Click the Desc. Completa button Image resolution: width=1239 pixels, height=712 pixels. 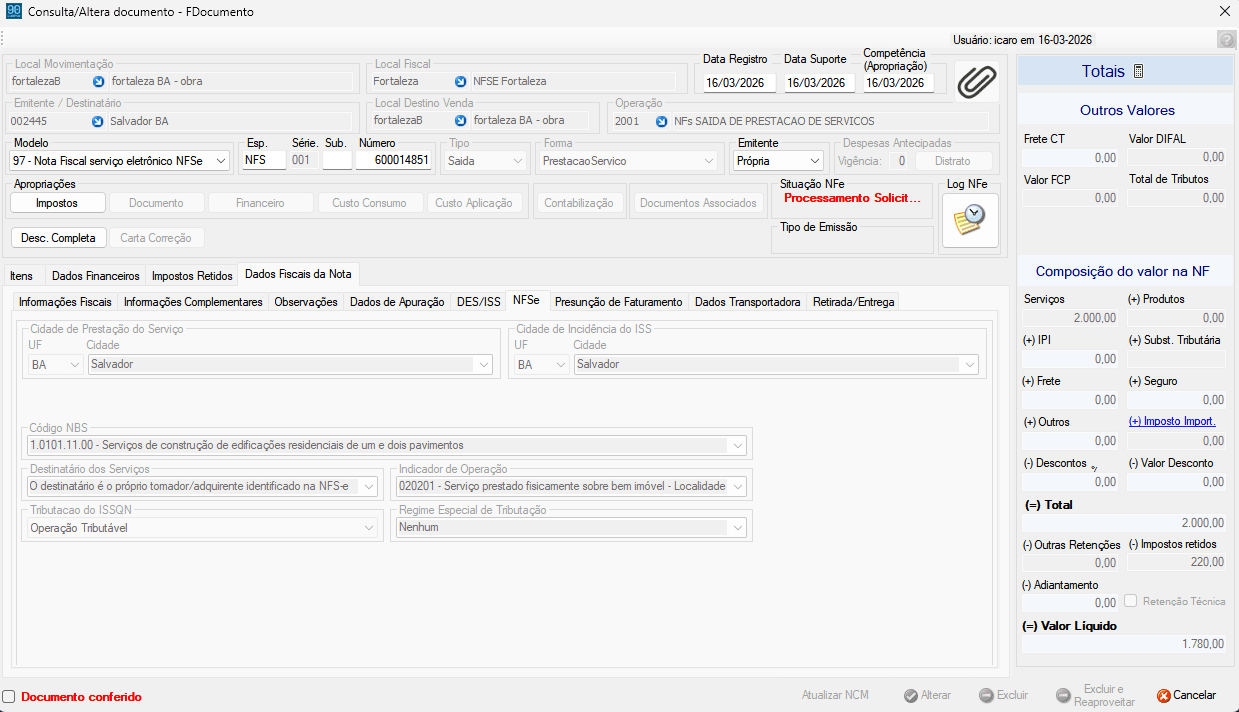58,238
